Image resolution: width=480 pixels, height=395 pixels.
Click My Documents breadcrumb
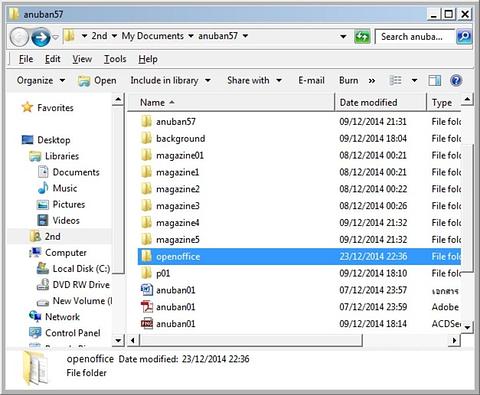(x=152, y=36)
